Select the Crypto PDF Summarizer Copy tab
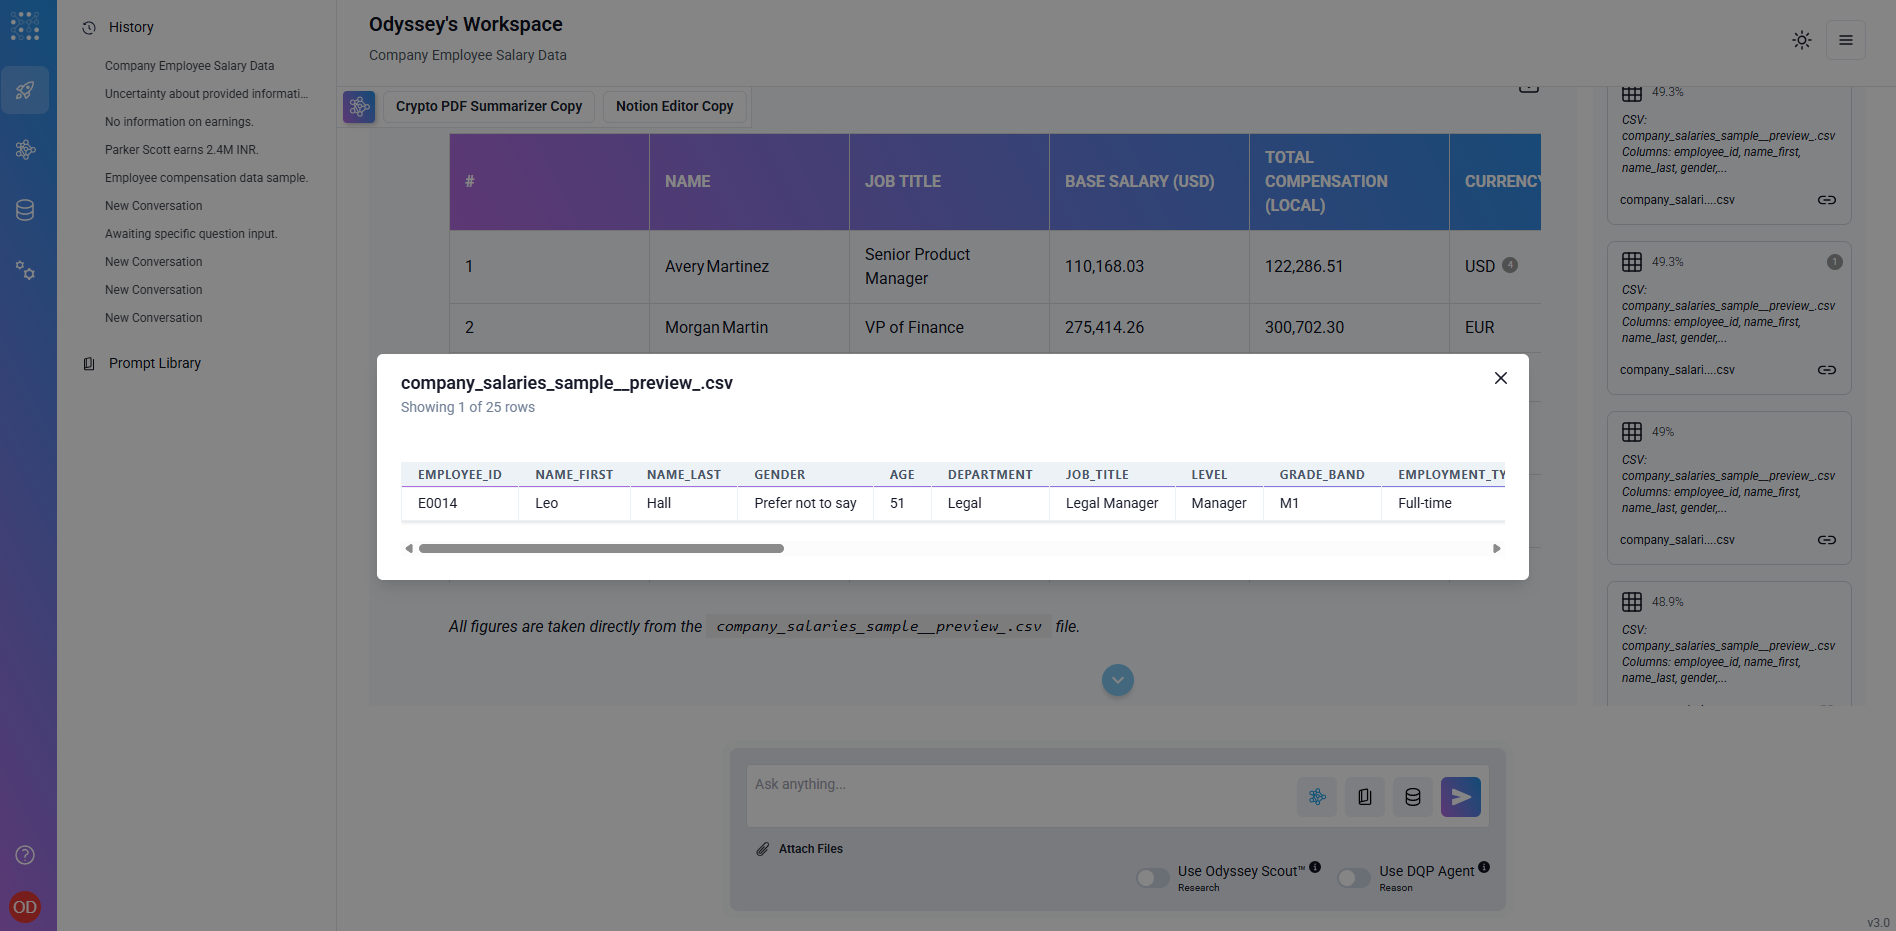The image size is (1896, 931). click(488, 106)
